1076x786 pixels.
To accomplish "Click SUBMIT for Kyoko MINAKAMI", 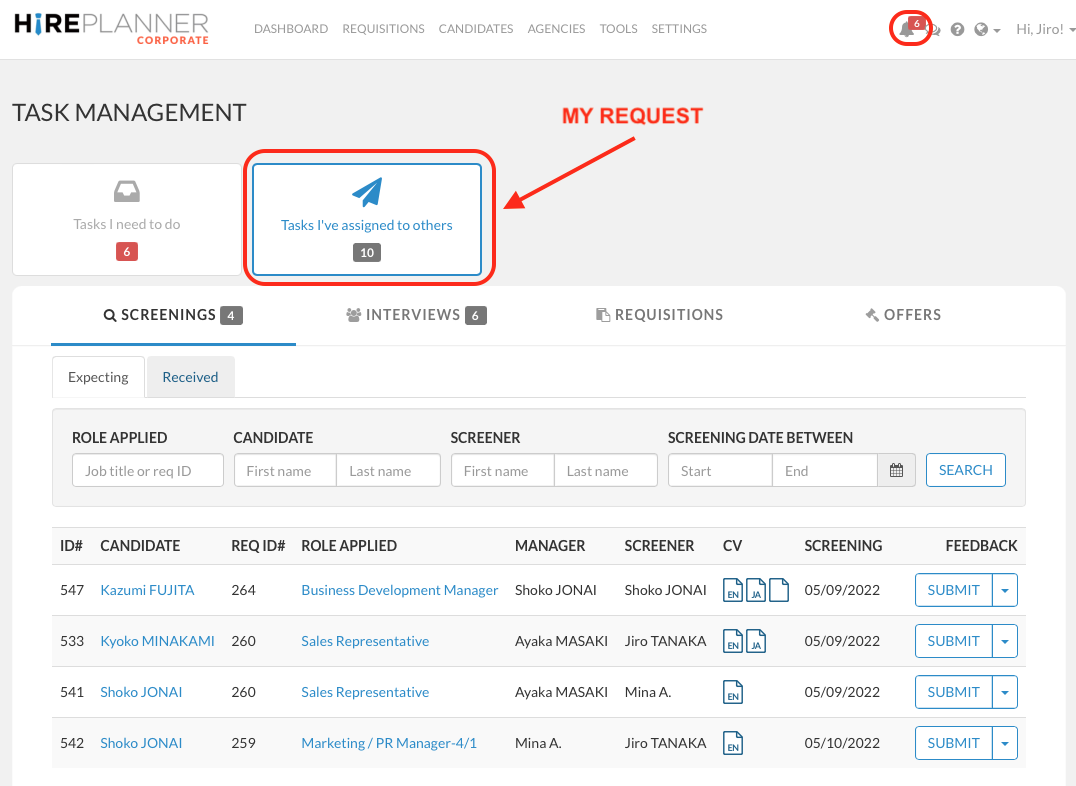I will (952, 641).
